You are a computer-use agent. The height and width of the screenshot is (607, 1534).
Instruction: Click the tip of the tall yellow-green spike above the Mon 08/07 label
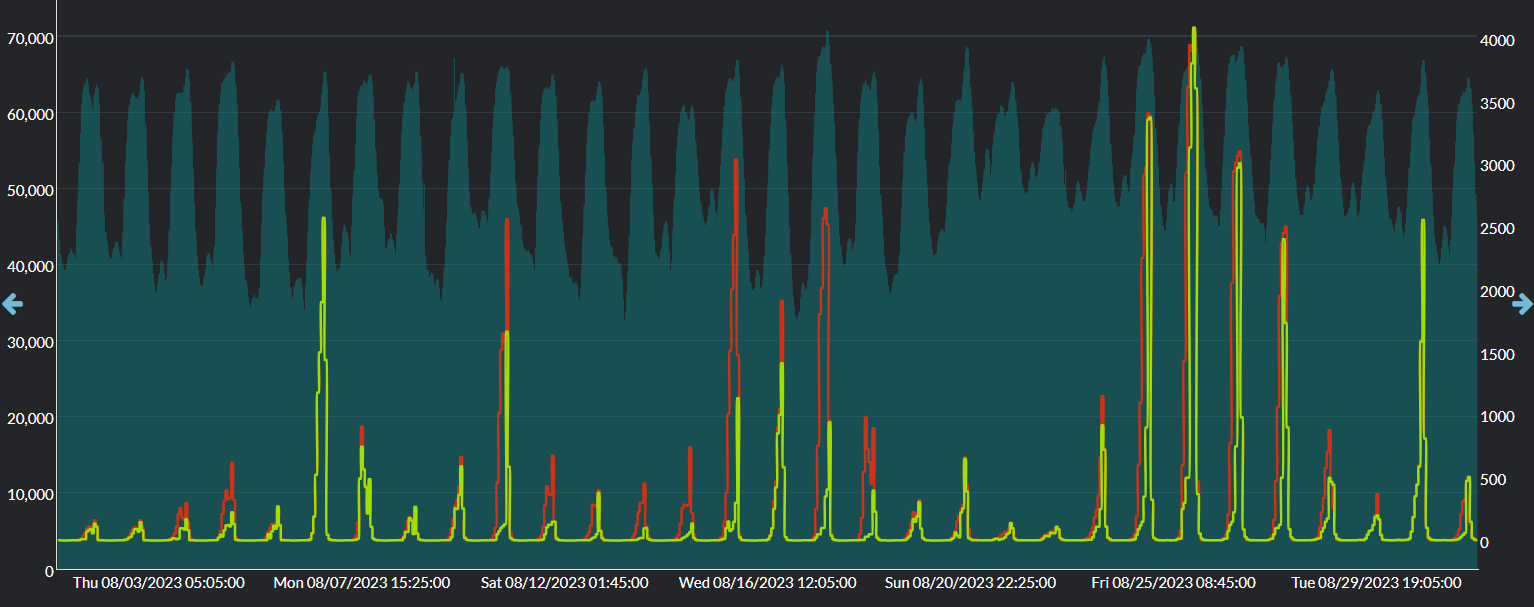323,219
